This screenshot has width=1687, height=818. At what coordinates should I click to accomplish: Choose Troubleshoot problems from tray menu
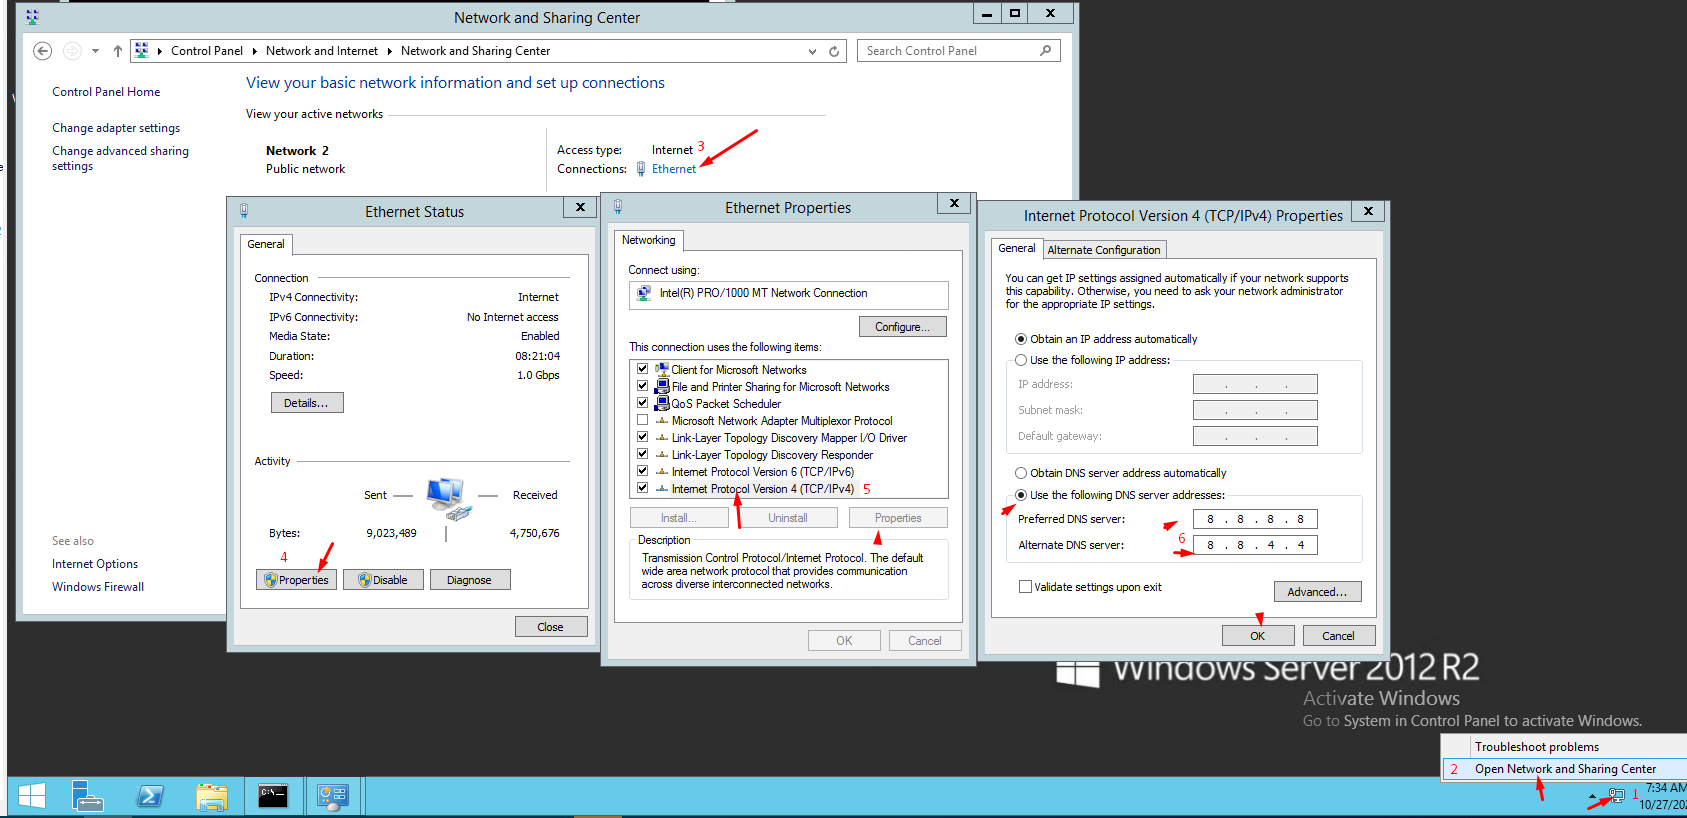click(x=1536, y=747)
